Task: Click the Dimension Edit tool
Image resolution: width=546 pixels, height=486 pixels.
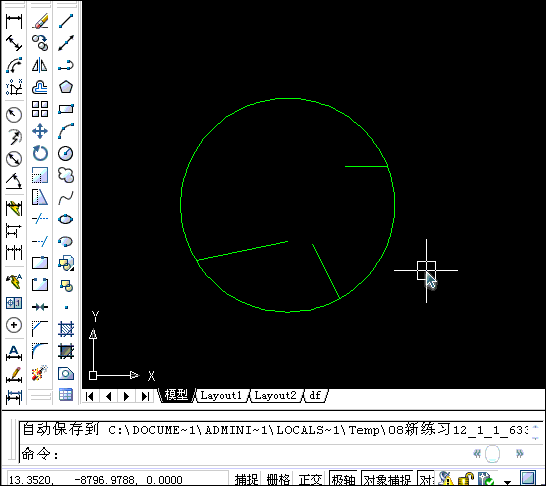Action: pos(14,352)
